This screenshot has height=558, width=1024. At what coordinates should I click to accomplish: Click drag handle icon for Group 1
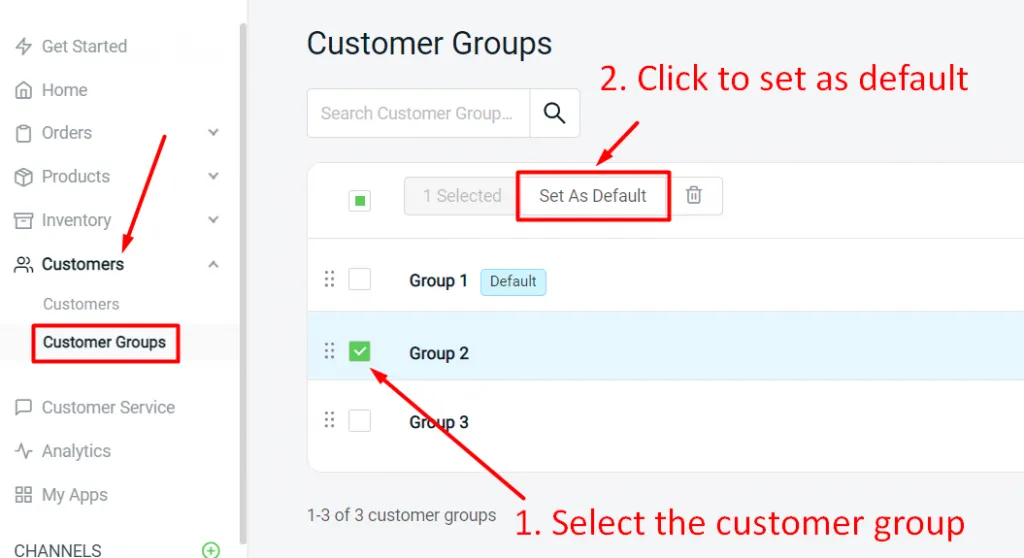(329, 279)
